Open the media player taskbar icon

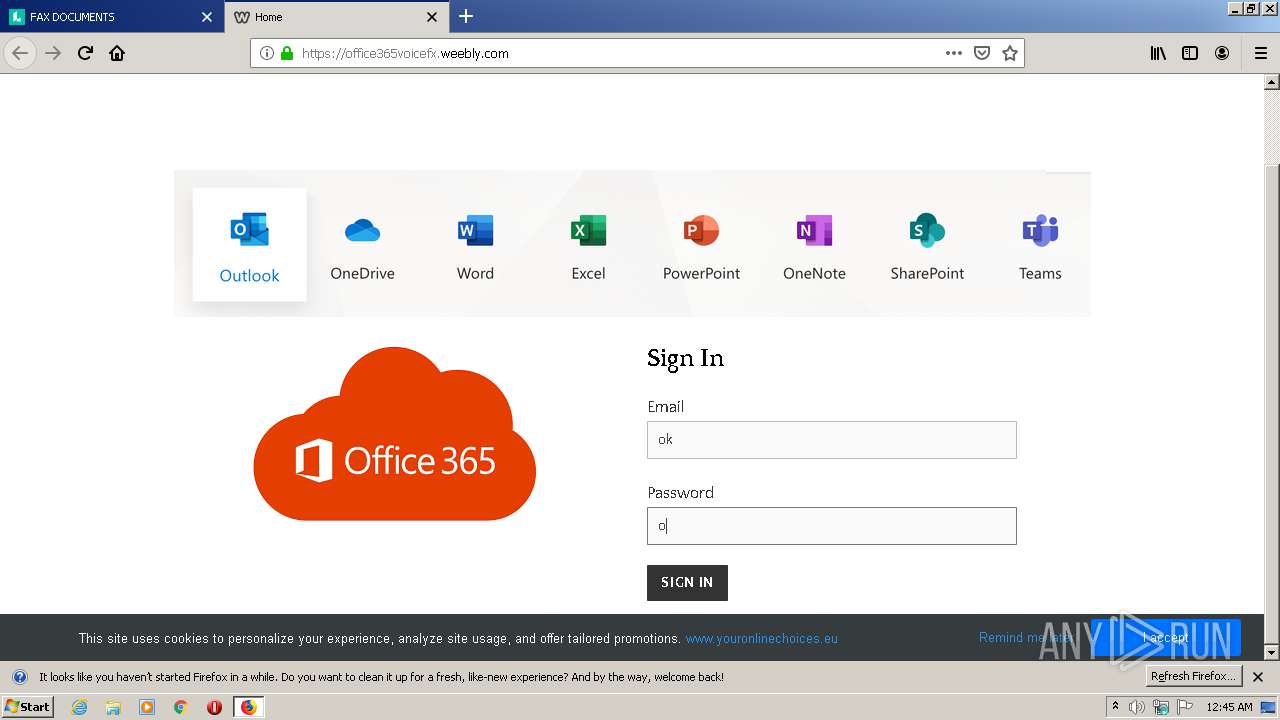(x=147, y=707)
